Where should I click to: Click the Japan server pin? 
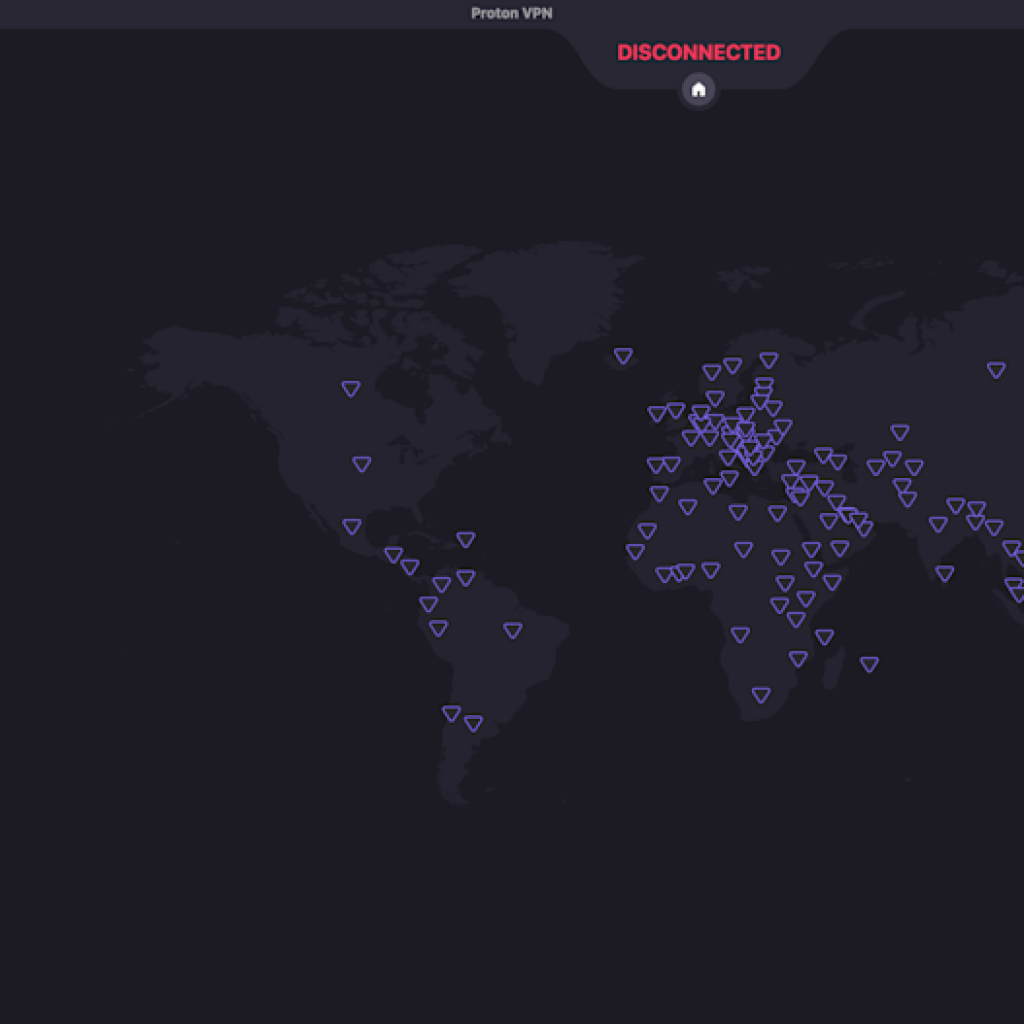click(x=994, y=368)
